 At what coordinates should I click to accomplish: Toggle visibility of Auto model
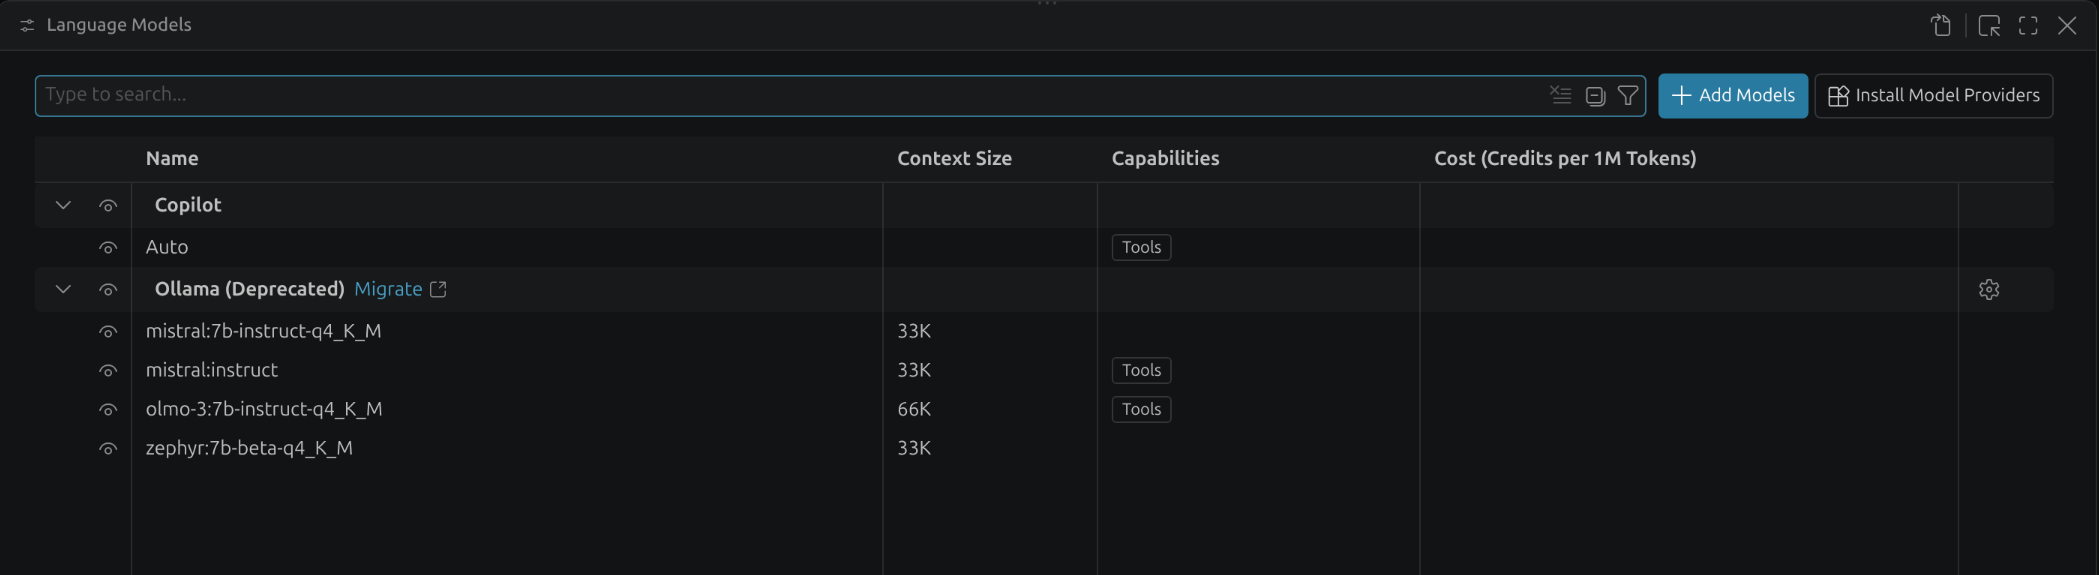(108, 247)
